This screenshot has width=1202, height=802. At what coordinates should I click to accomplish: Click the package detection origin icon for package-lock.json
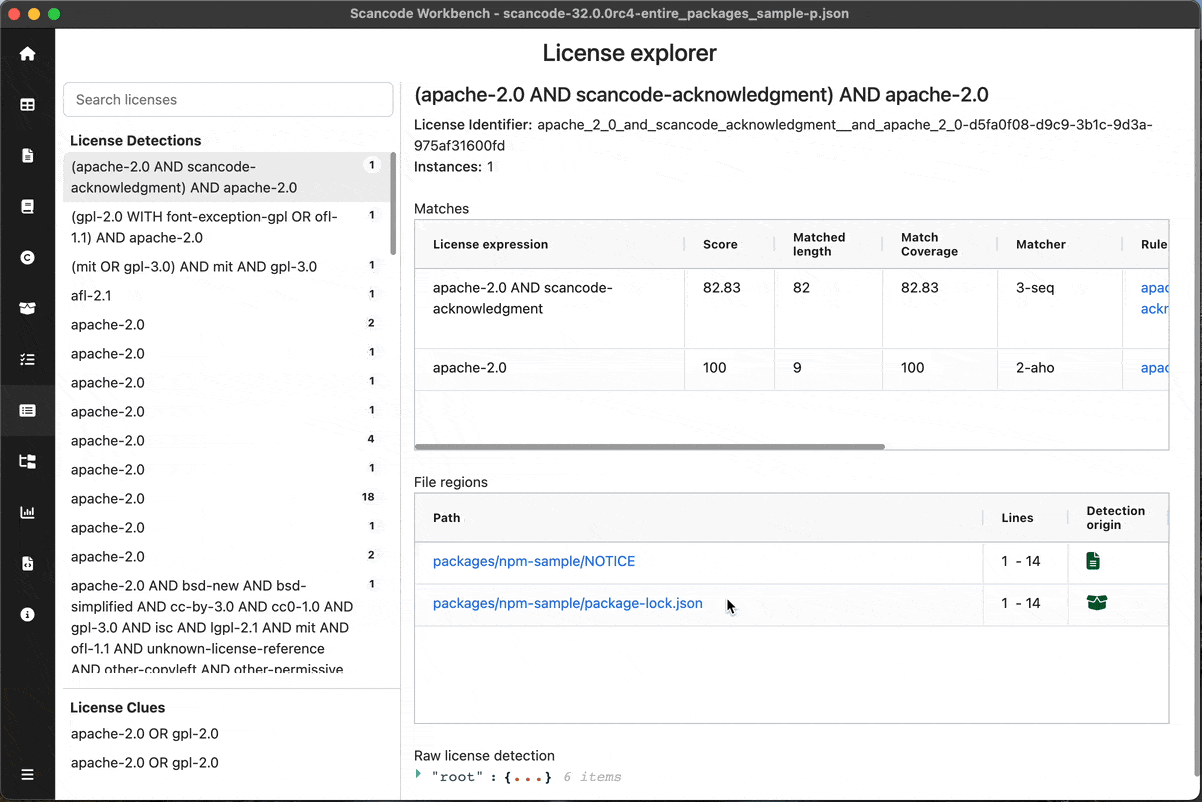(x=1096, y=603)
